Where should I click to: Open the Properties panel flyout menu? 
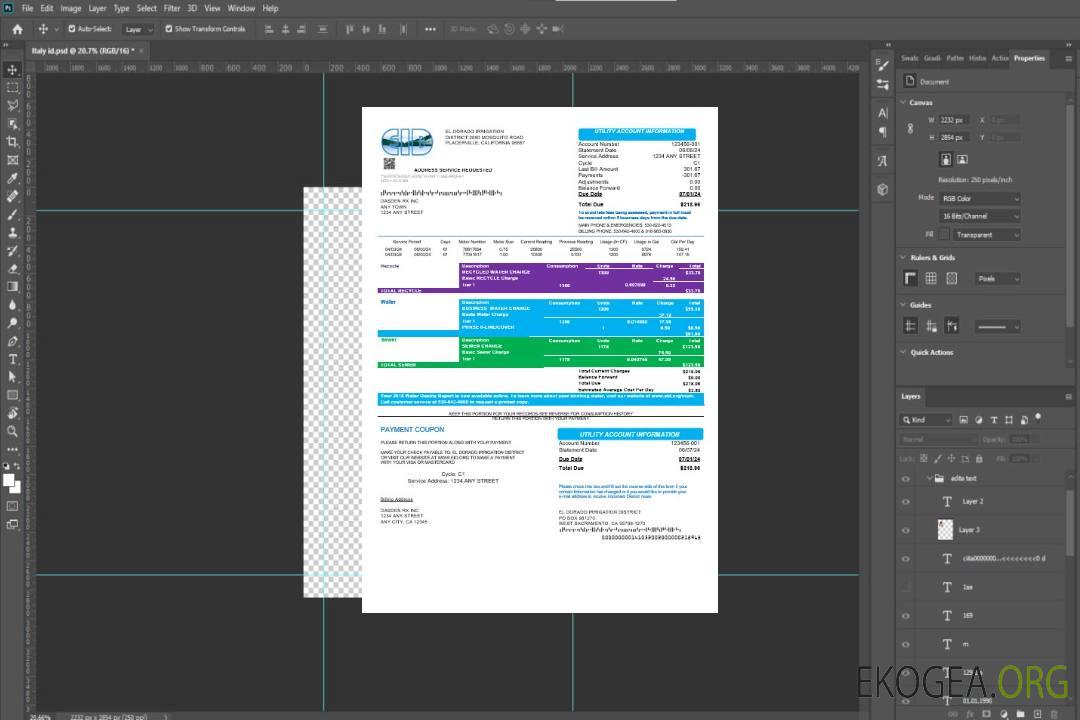pyautogui.click(x=1068, y=59)
